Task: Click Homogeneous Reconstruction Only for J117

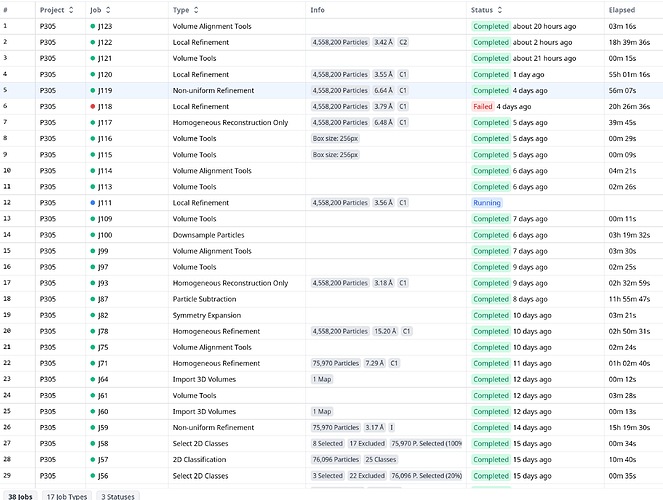Action: point(230,123)
